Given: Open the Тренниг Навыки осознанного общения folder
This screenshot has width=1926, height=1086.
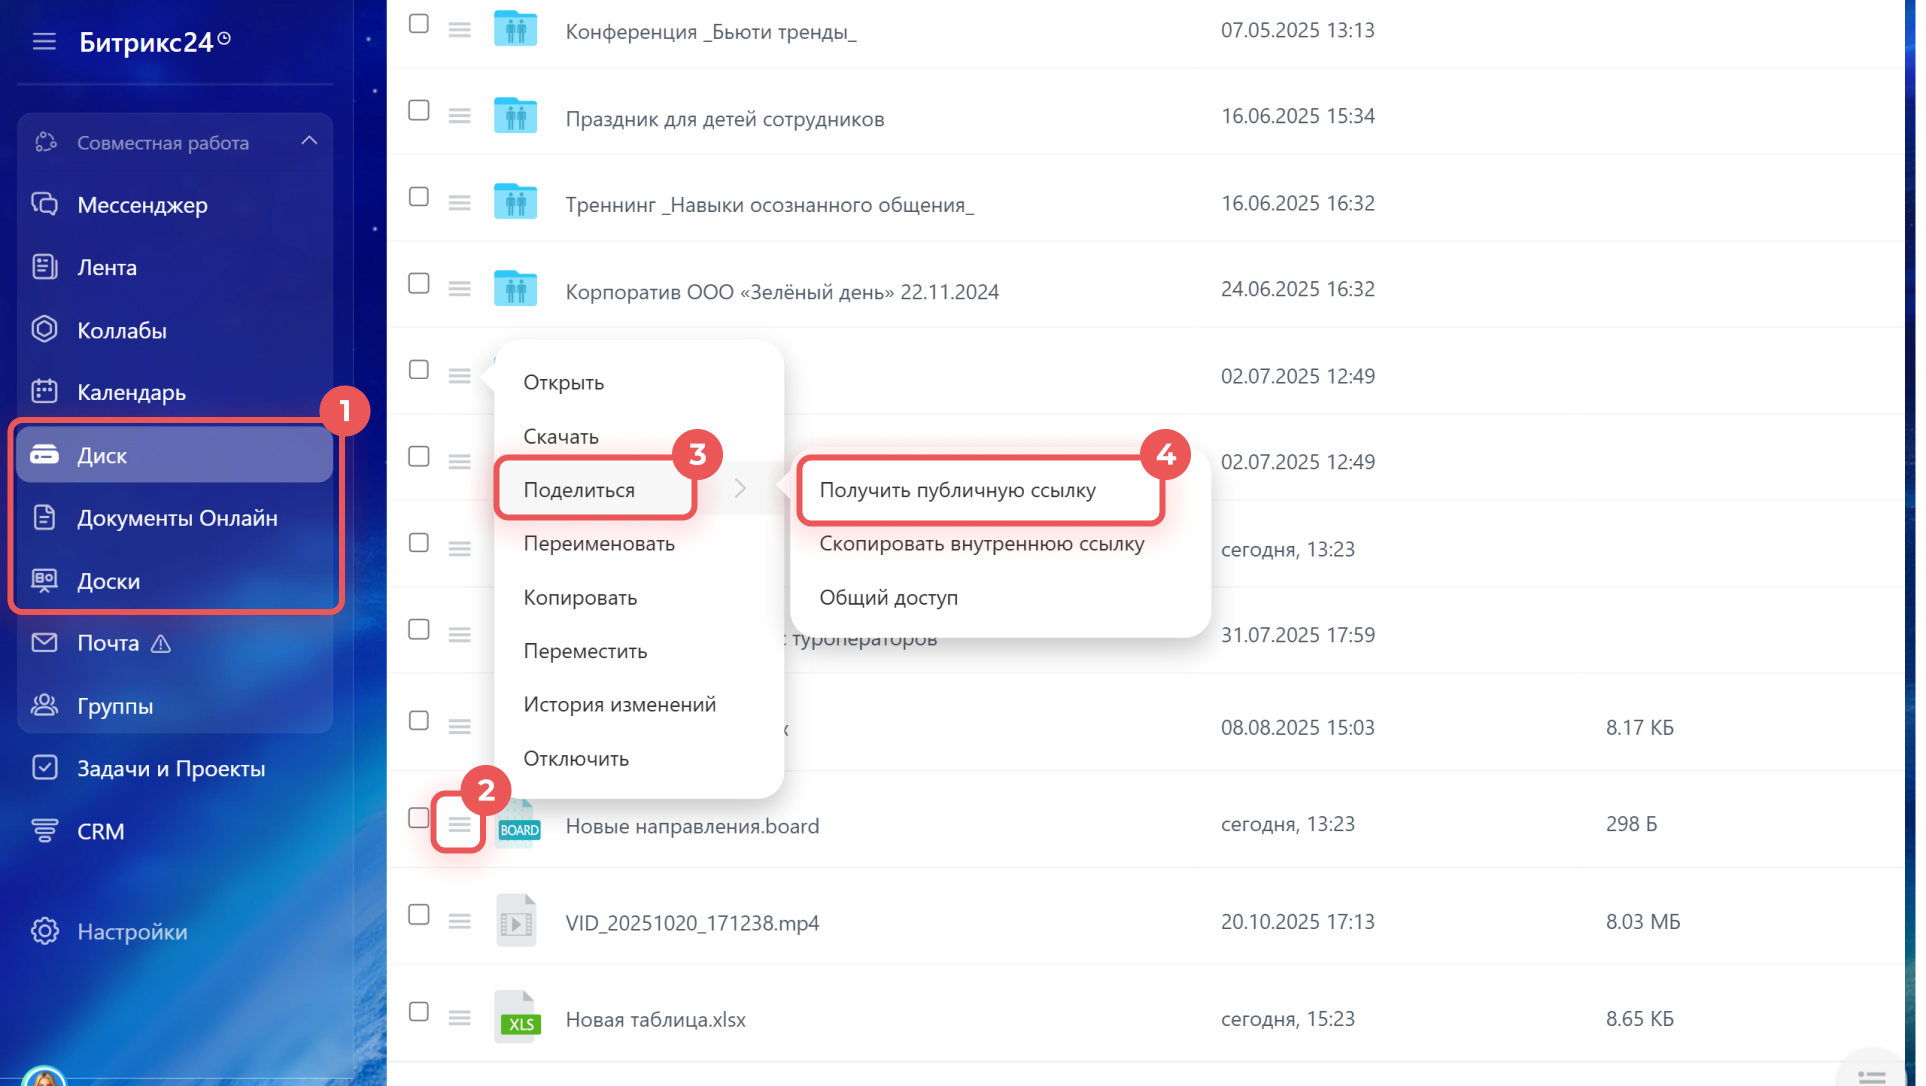Looking at the screenshot, I should pyautogui.click(x=769, y=205).
